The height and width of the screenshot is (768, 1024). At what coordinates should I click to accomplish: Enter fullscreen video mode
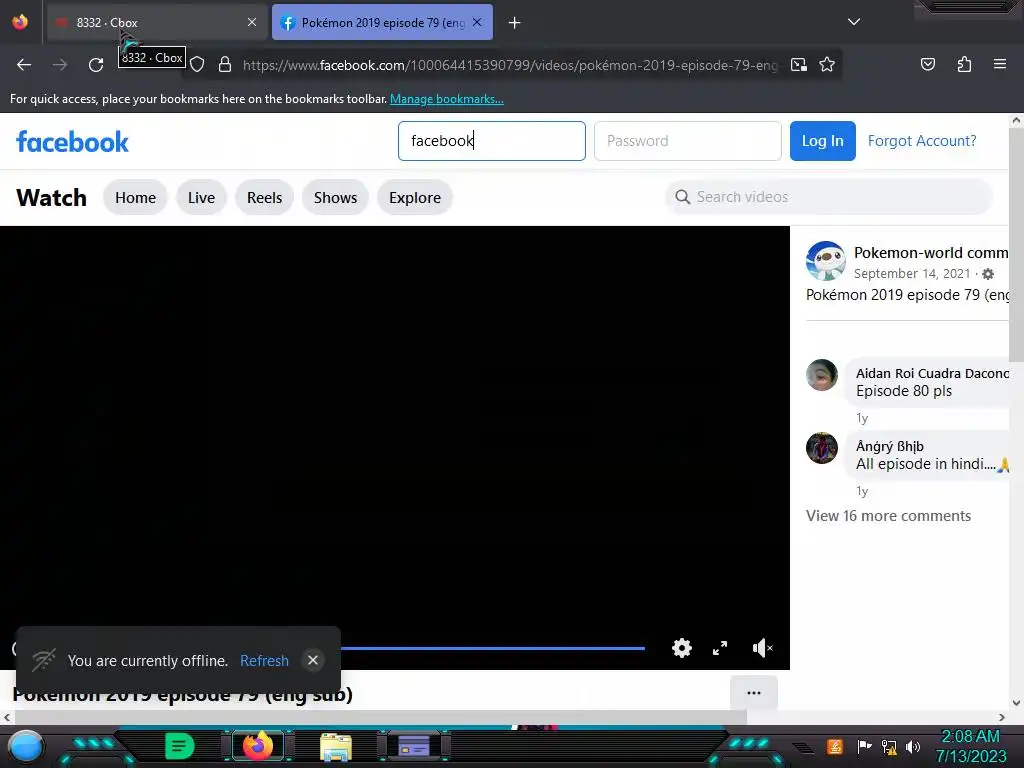(720, 648)
